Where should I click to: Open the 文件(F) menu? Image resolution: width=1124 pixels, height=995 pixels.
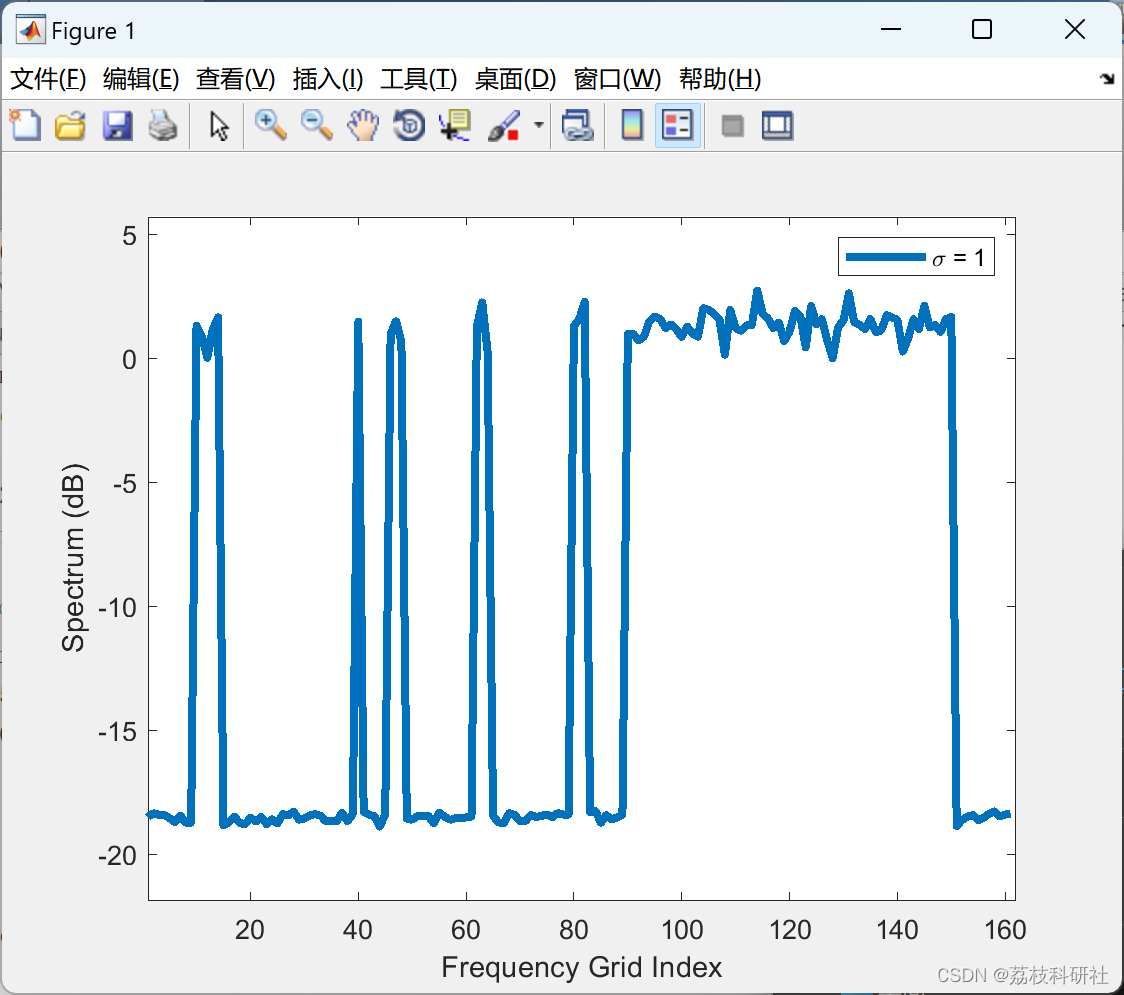[x=48, y=79]
